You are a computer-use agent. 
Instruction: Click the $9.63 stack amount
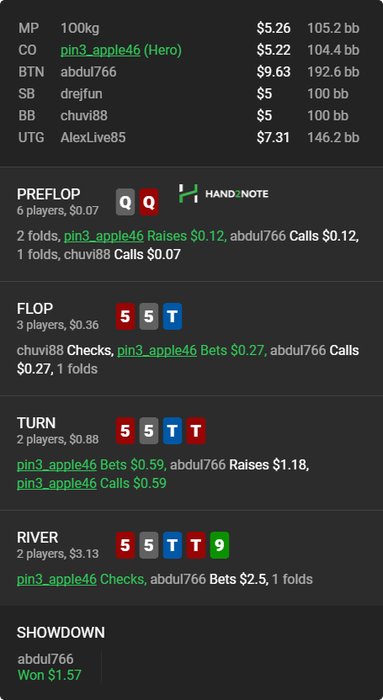pos(273,72)
